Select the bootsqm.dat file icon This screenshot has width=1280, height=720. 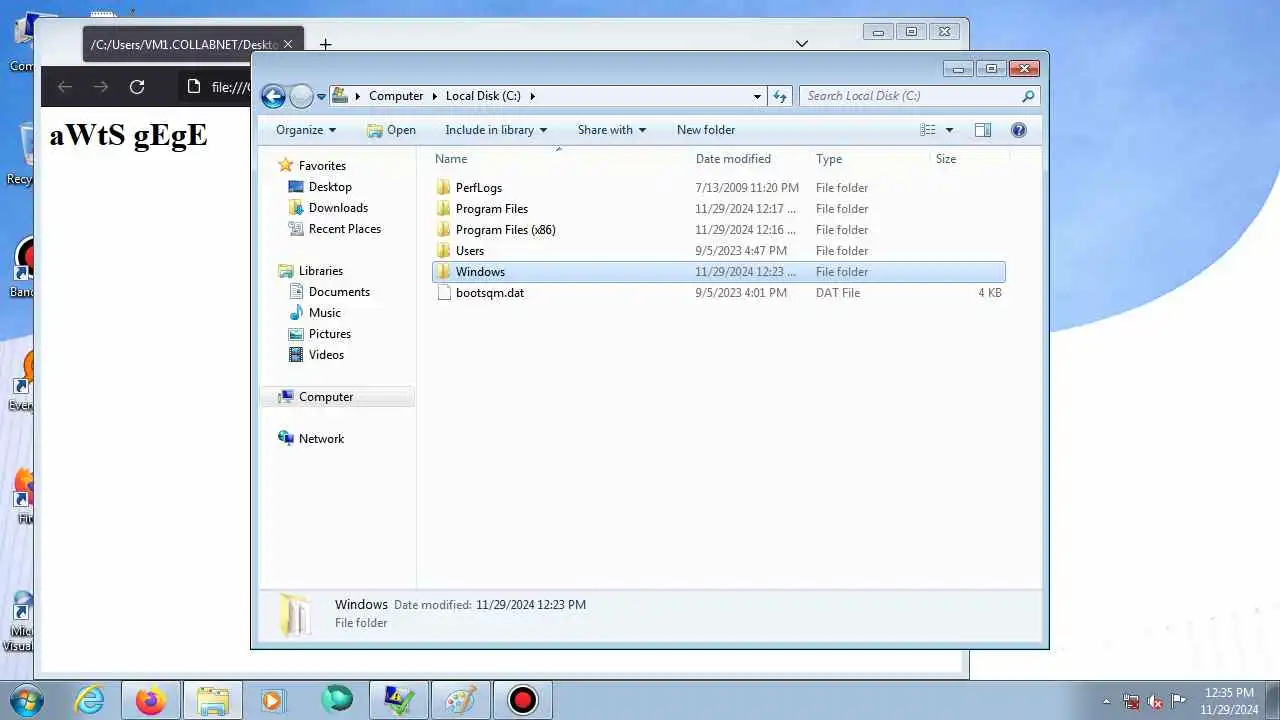pyautogui.click(x=444, y=293)
